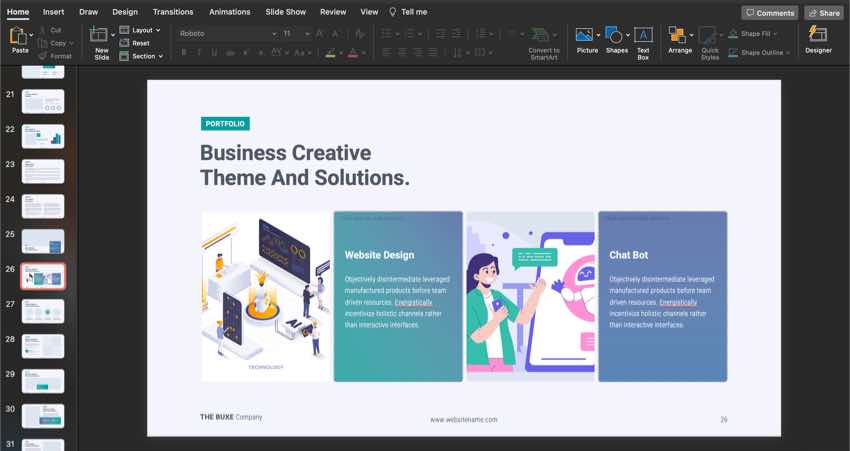Click the PORTFOLIO label on slide
This screenshot has width=850, height=451.
pyautogui.click(x=225, y=124)
